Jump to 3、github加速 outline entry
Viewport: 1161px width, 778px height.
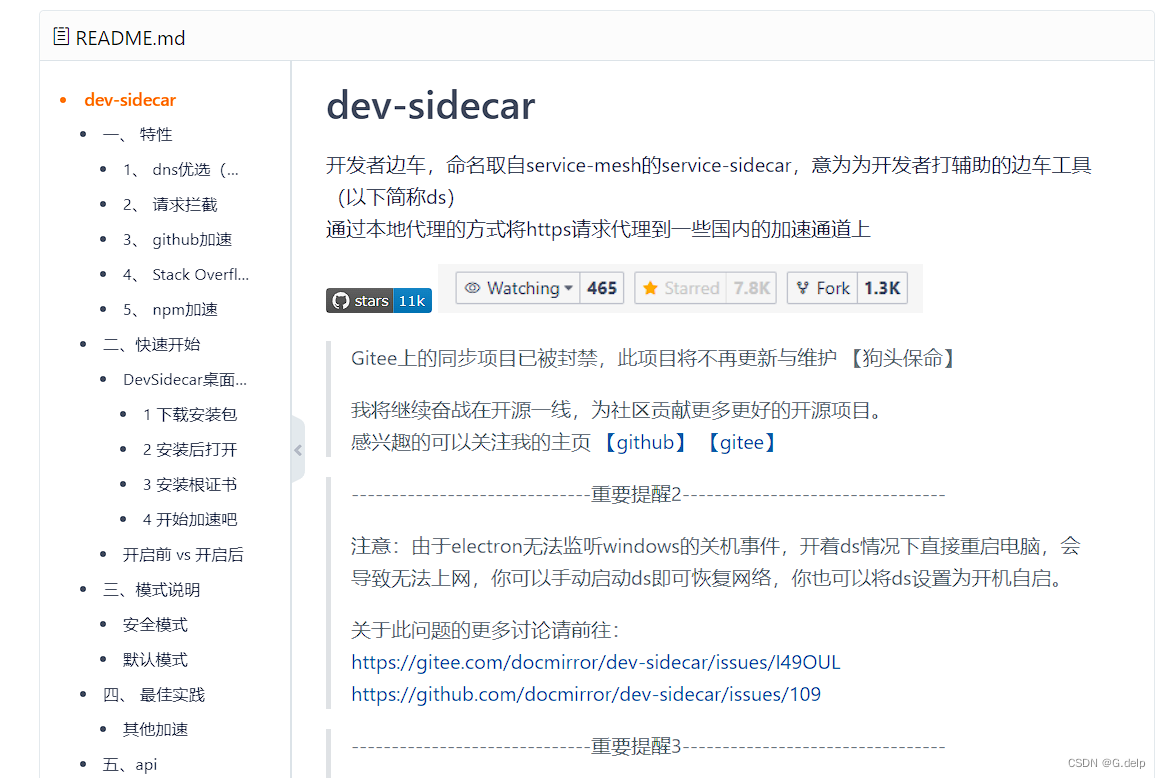[178, 239]
